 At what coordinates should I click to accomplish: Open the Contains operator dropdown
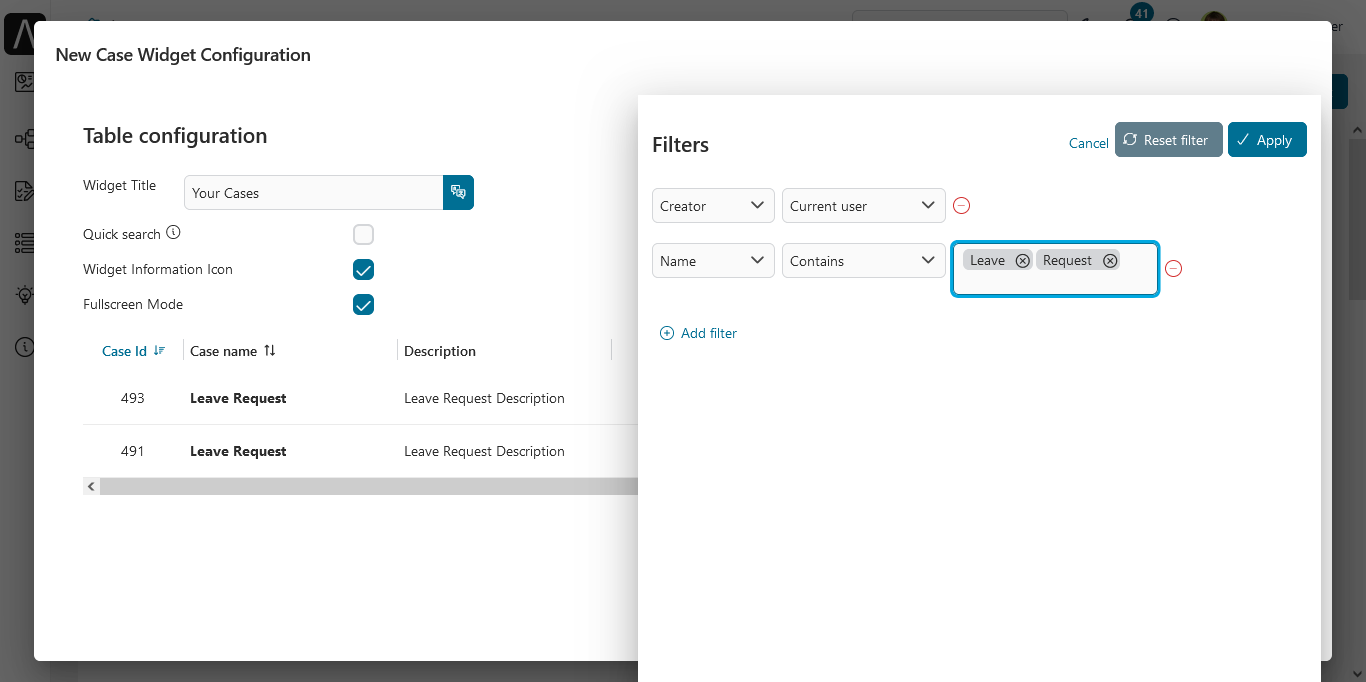coord(863,261)
